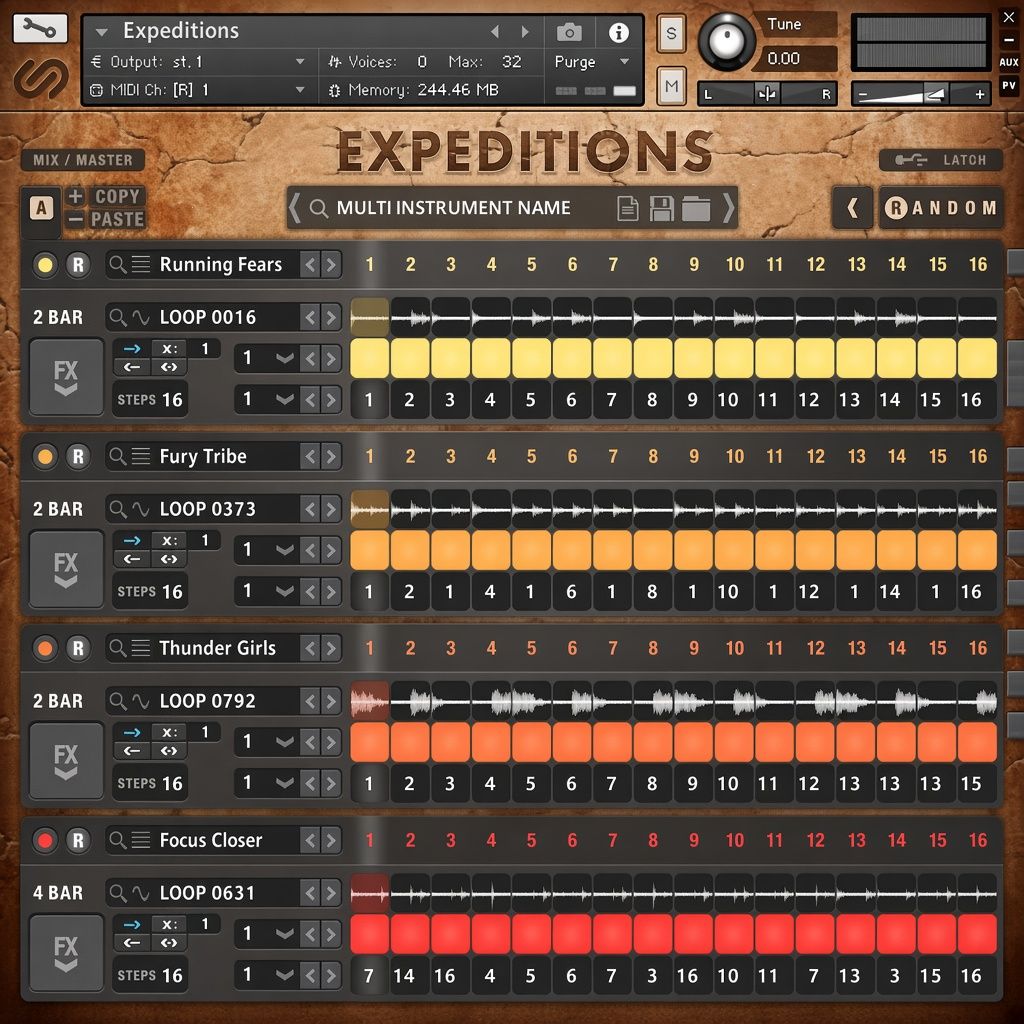Open FX panel for LOOP 0631
This screenshot has height=1024, width=1024.
click(66, 953)
